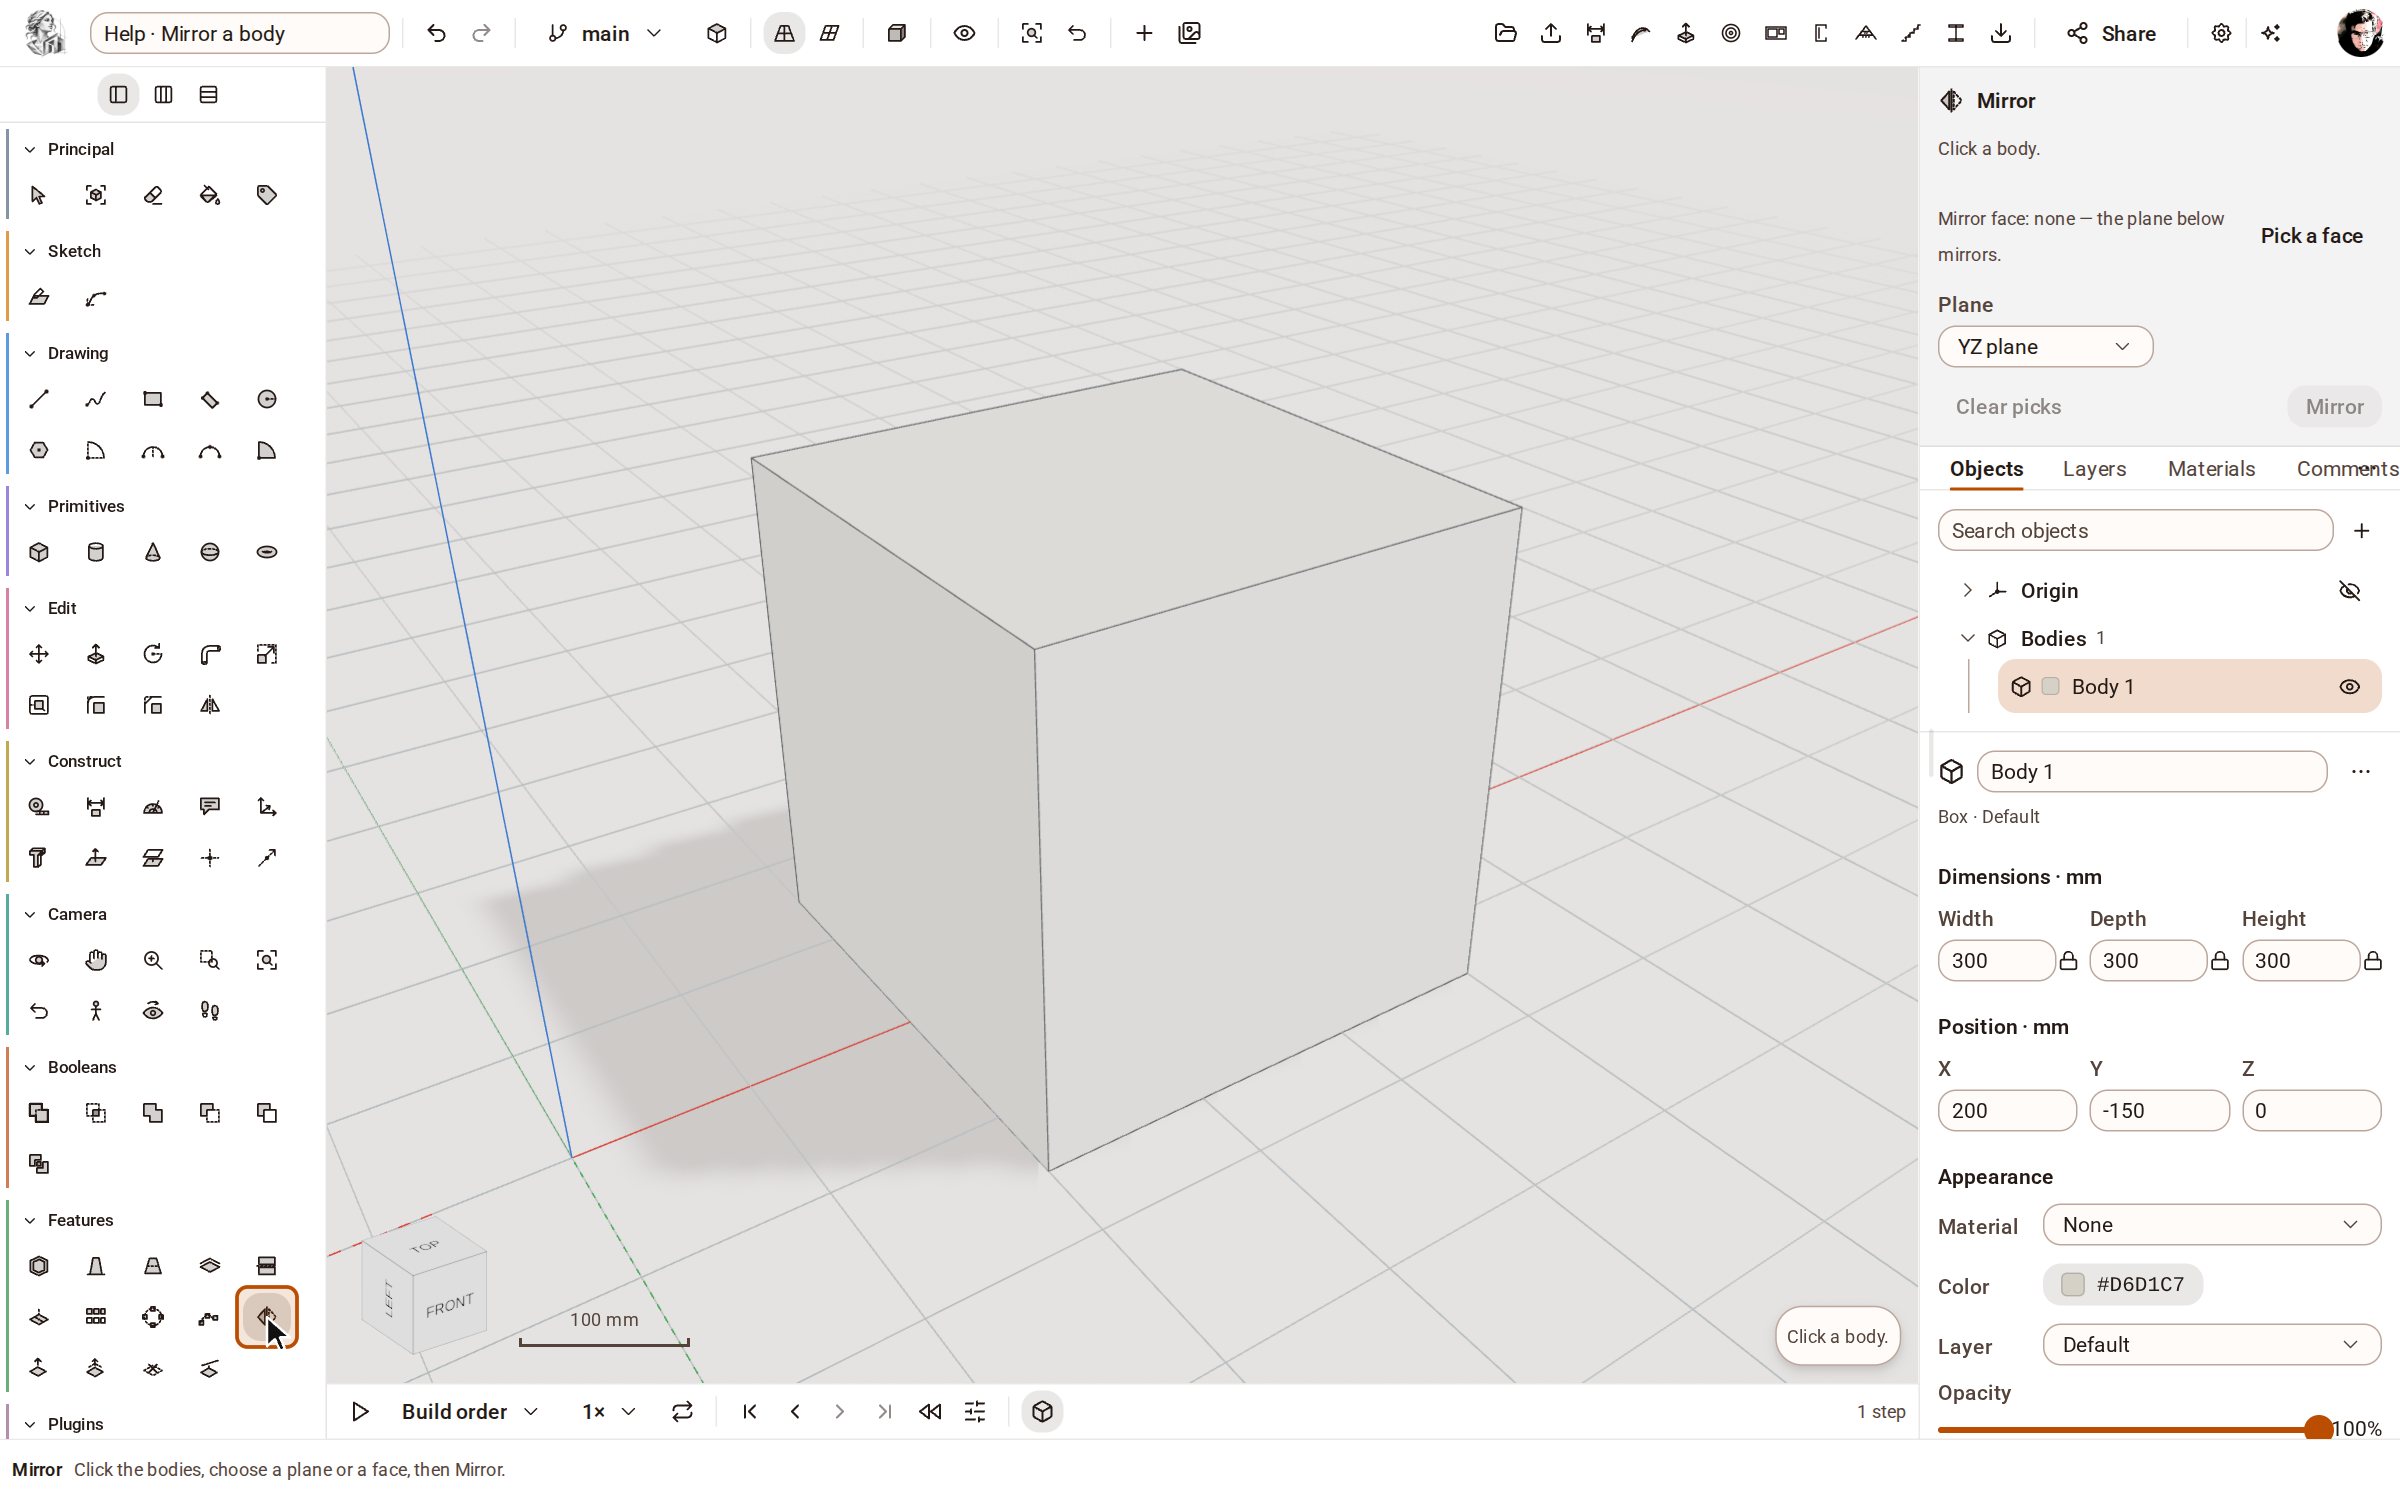This screenshot has height=1500, width=2400.
Task: Select the arrow Select tool in Principal
Action: click(39, 195)
